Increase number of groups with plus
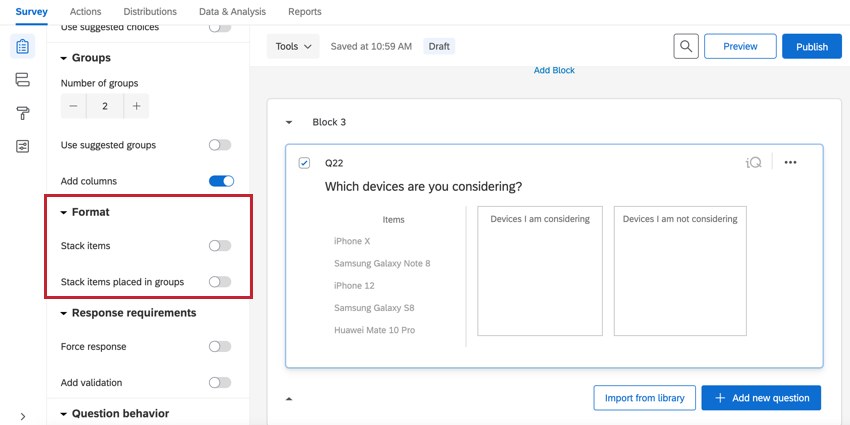 point(136,106)
